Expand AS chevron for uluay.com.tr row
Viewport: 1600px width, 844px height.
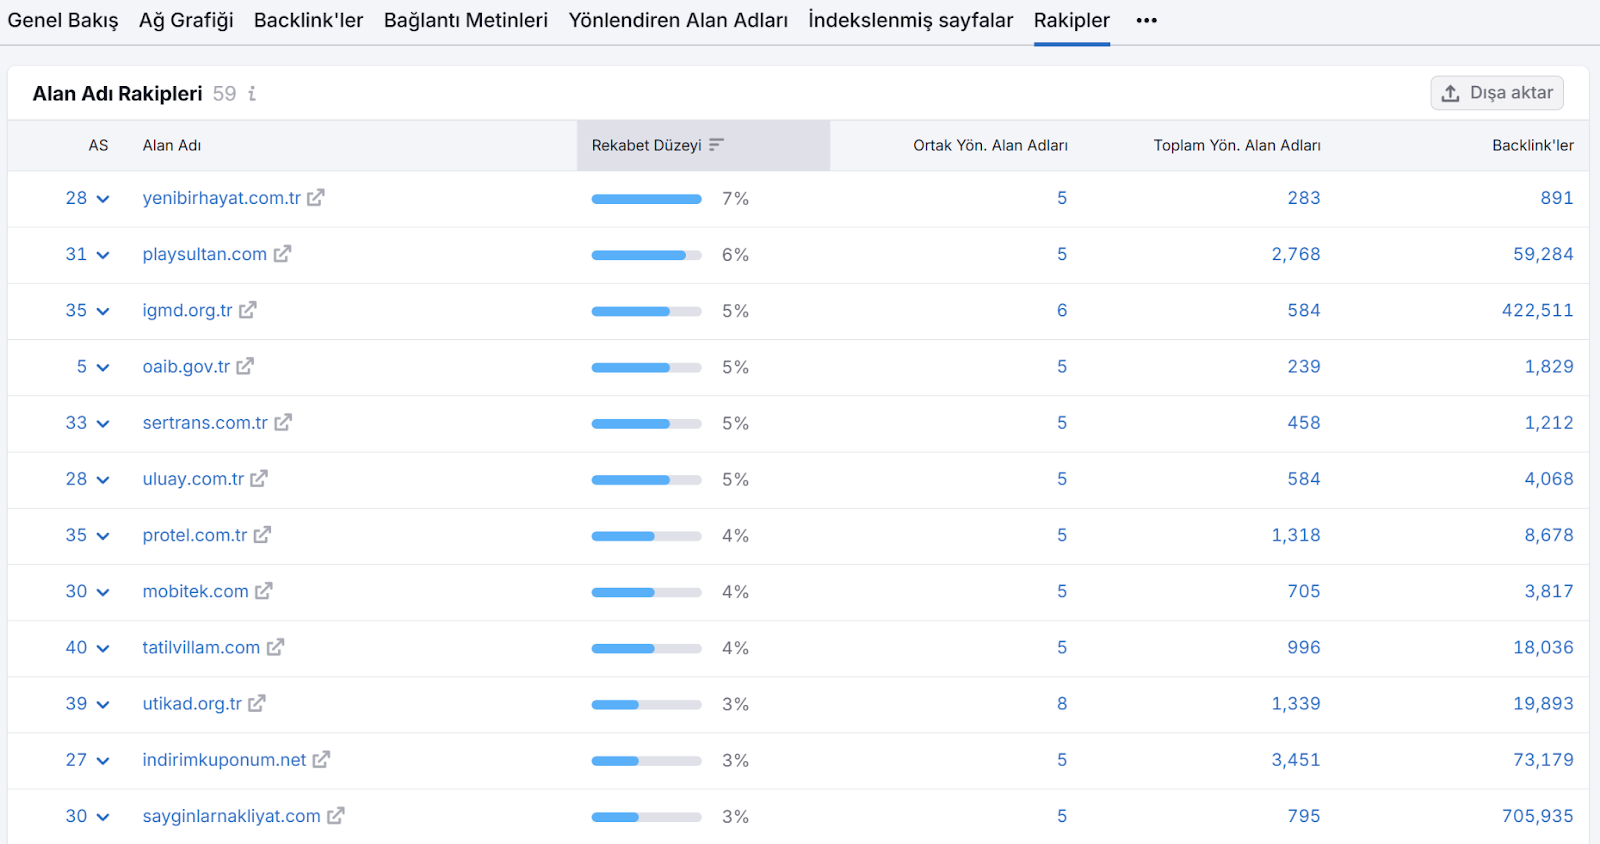[102, 480]
